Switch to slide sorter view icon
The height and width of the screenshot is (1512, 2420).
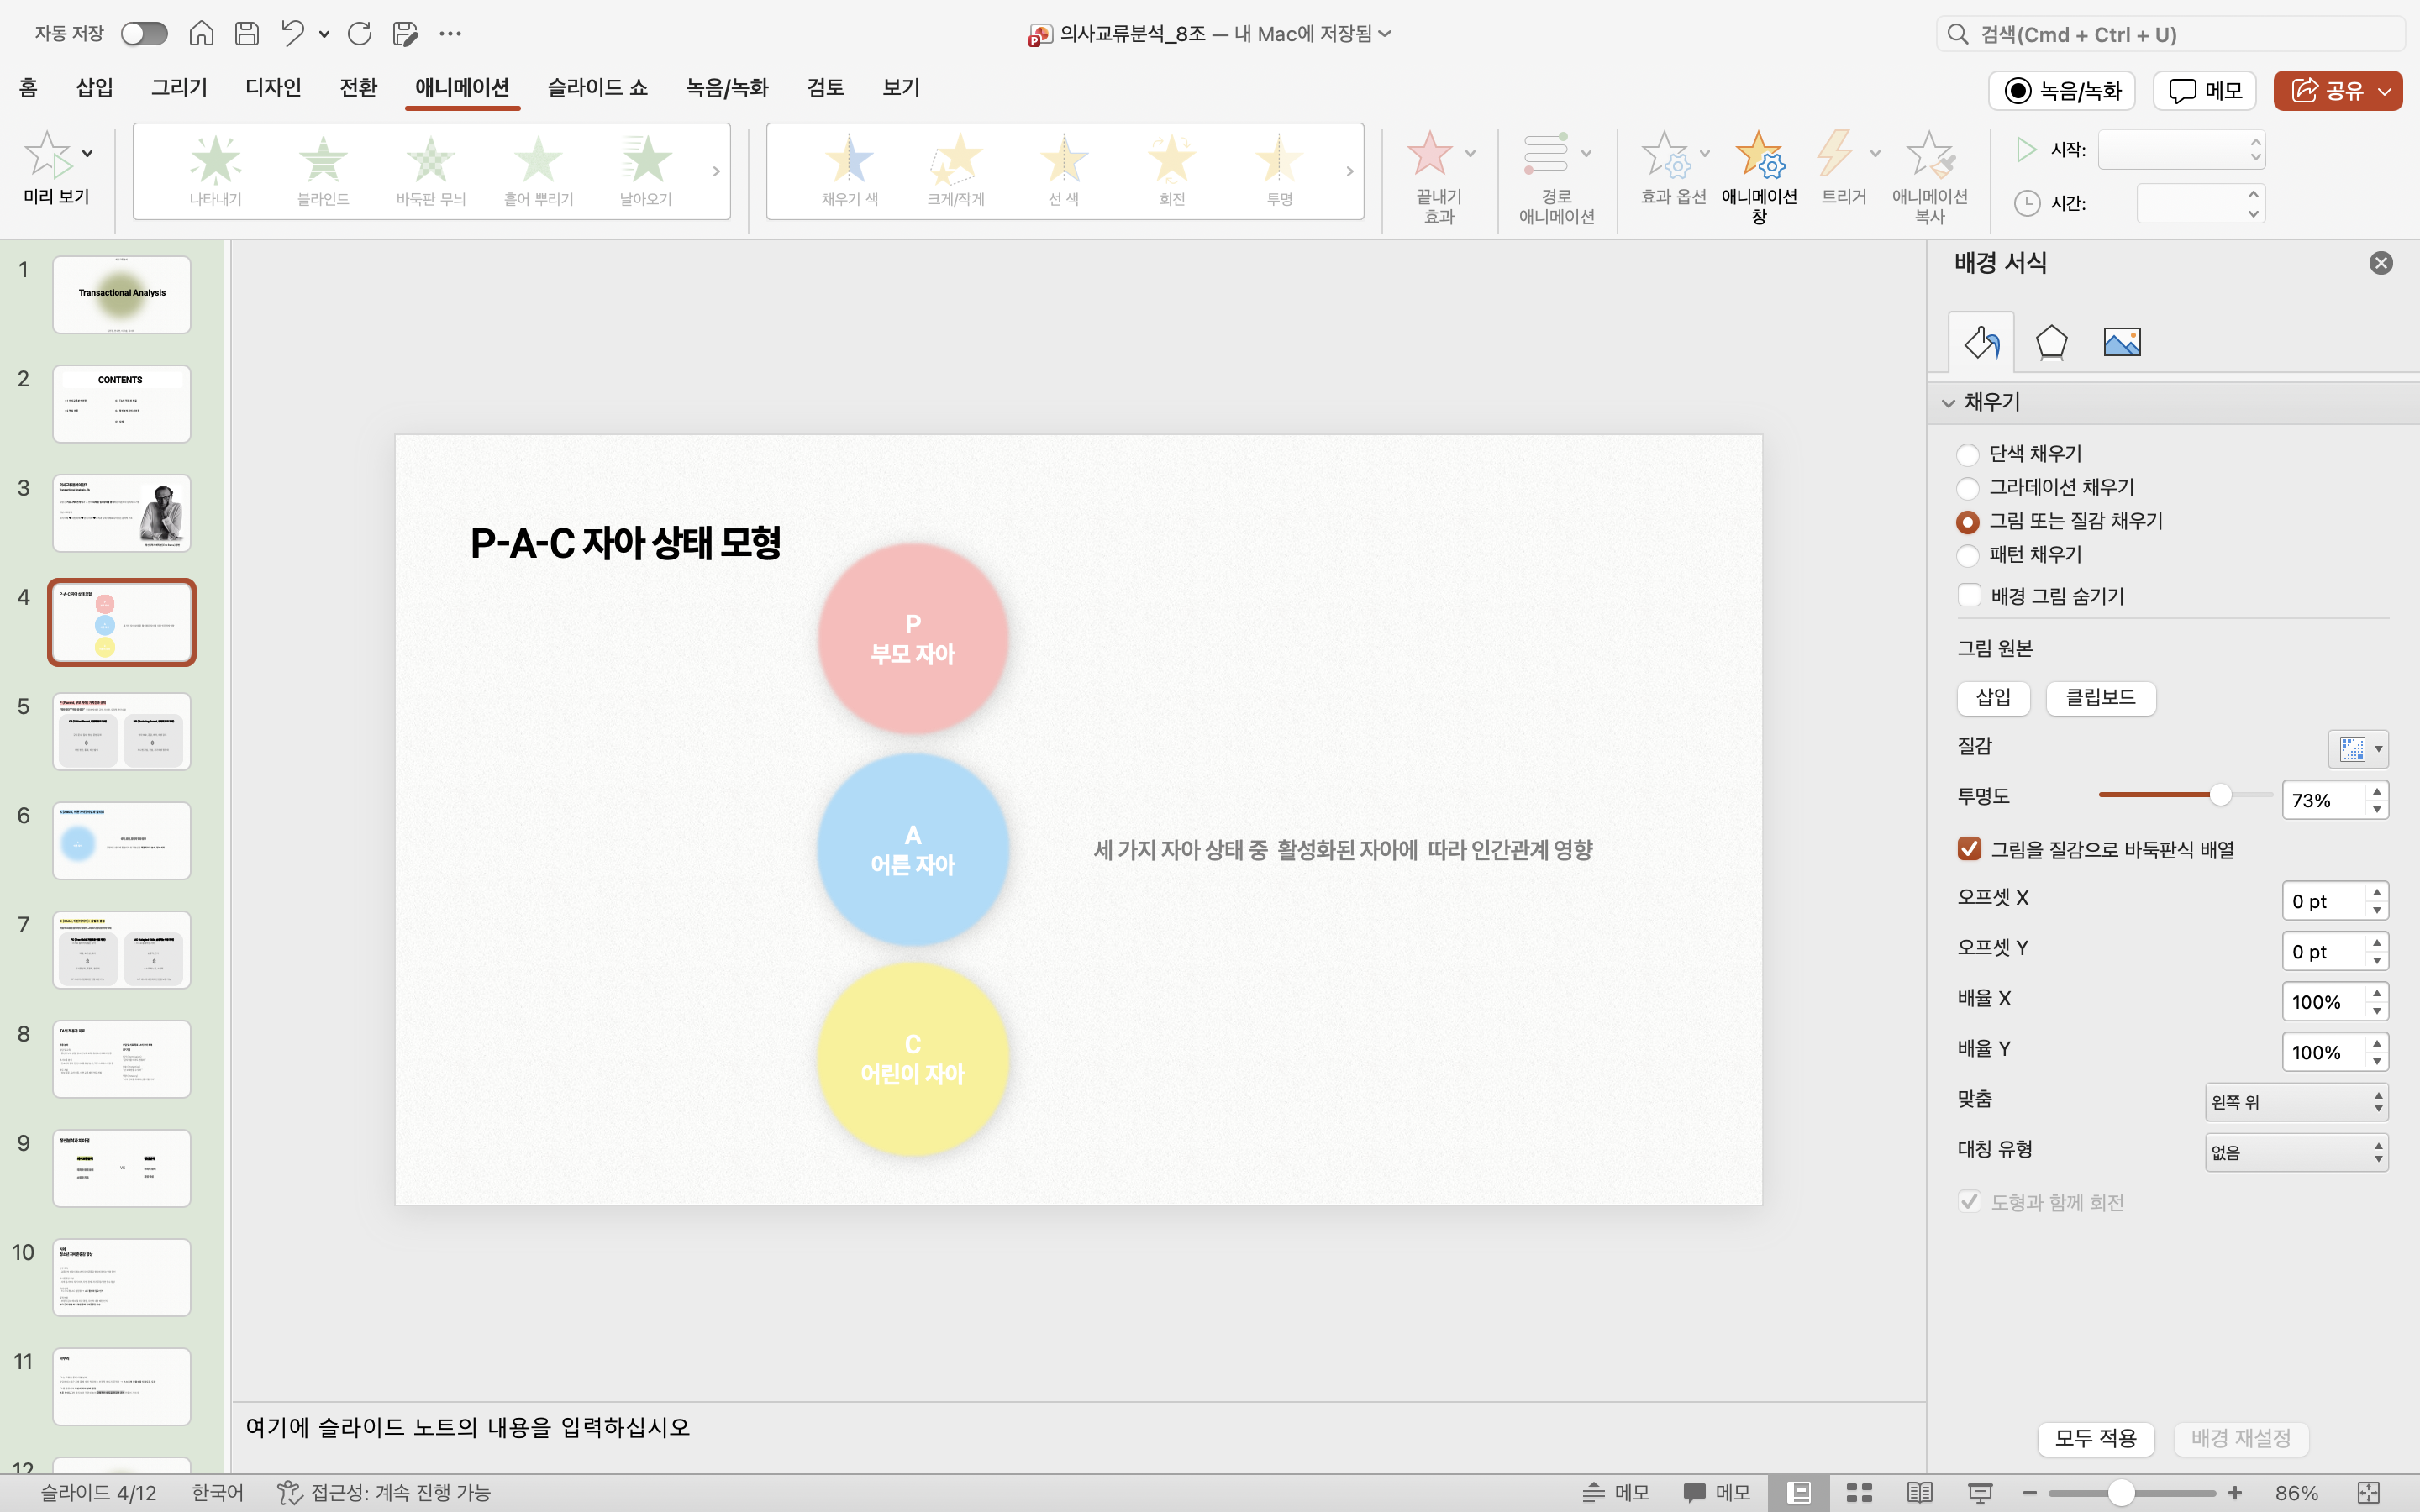tap(1859, 1492)
